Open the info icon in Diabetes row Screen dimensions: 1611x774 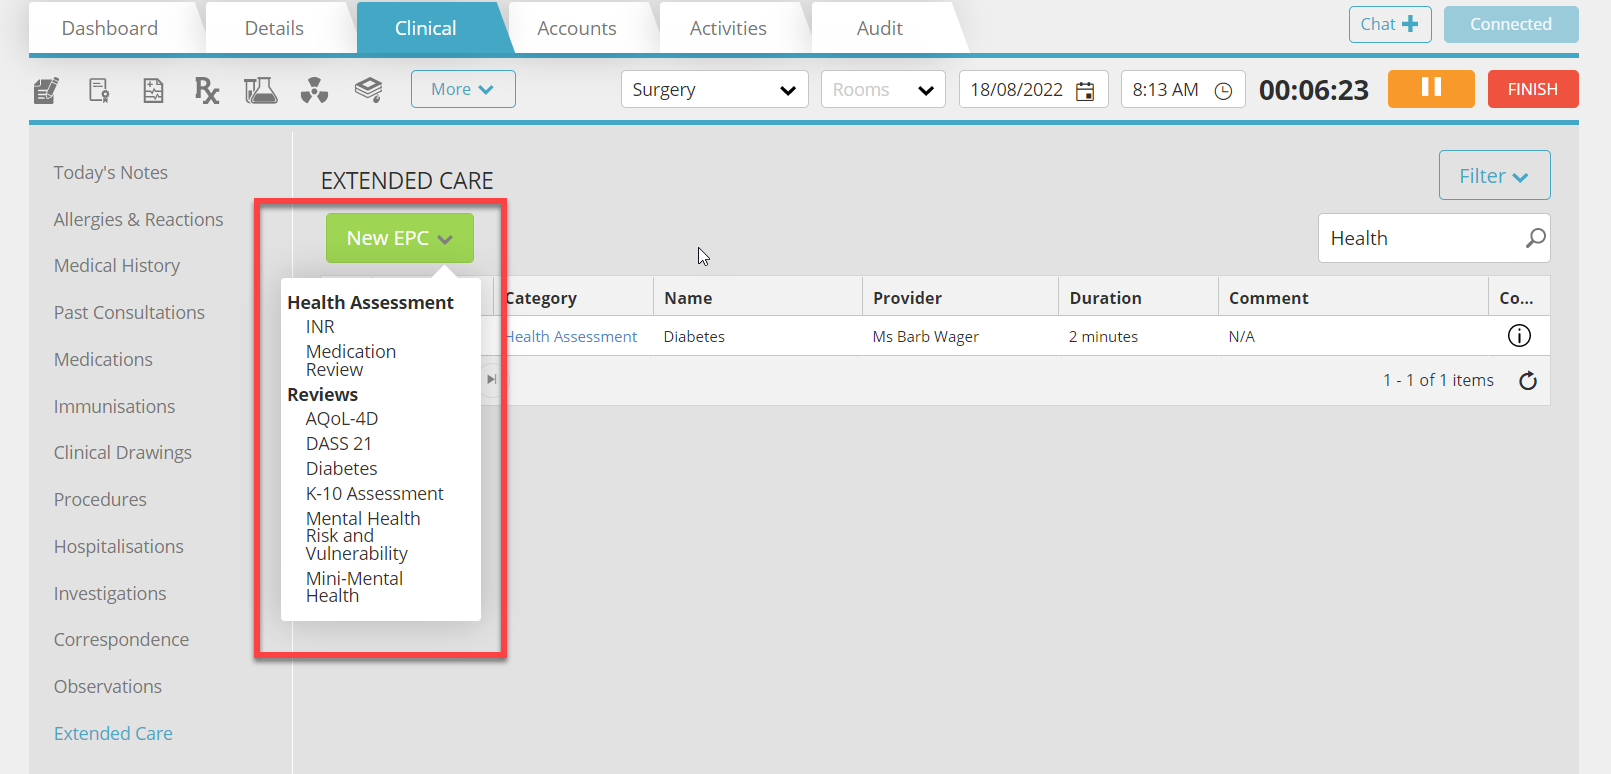point(1519,336)
